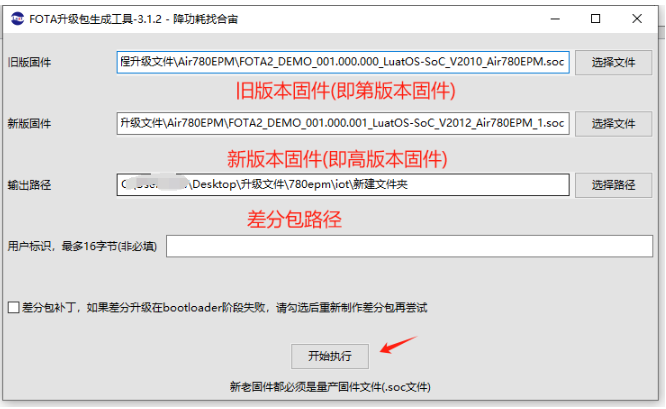The width and height of the screenshot is (666, 409).
Task: Click 选择路径 button for 输出路径
Action: point(613,185)
